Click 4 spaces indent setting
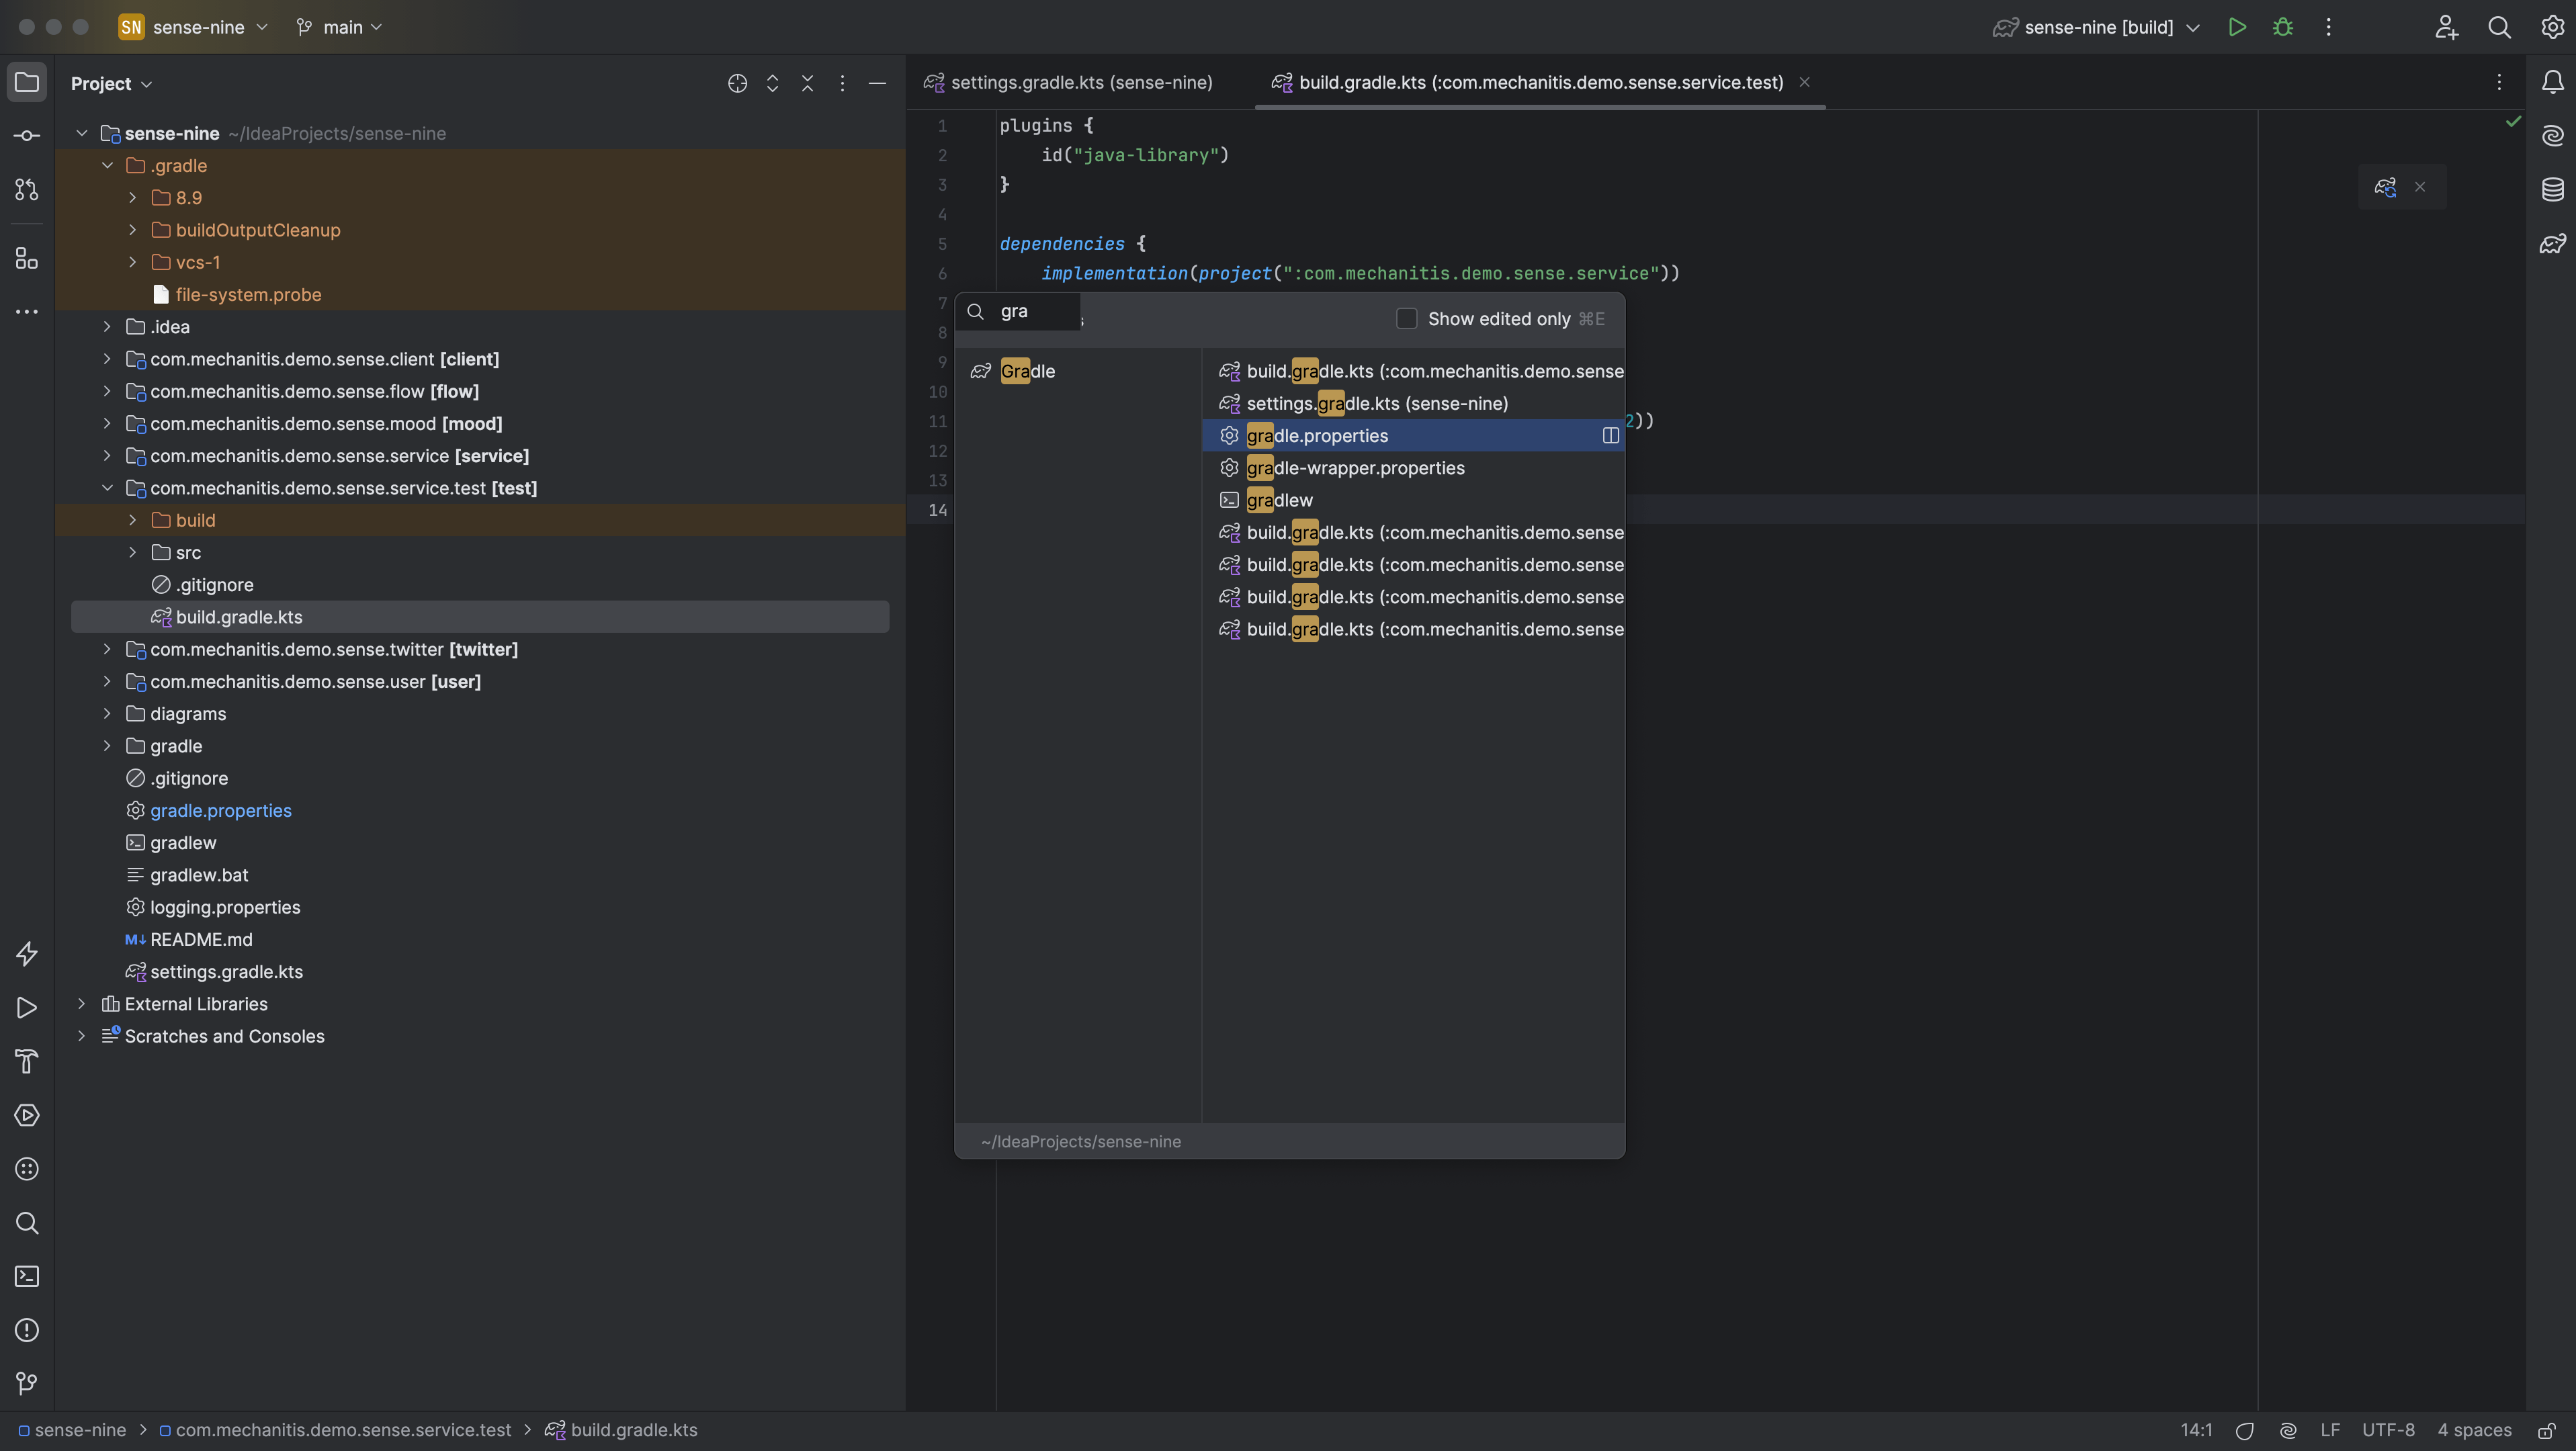This screenshot has height=1451, width=2576. click(x=2474, y=1430)
